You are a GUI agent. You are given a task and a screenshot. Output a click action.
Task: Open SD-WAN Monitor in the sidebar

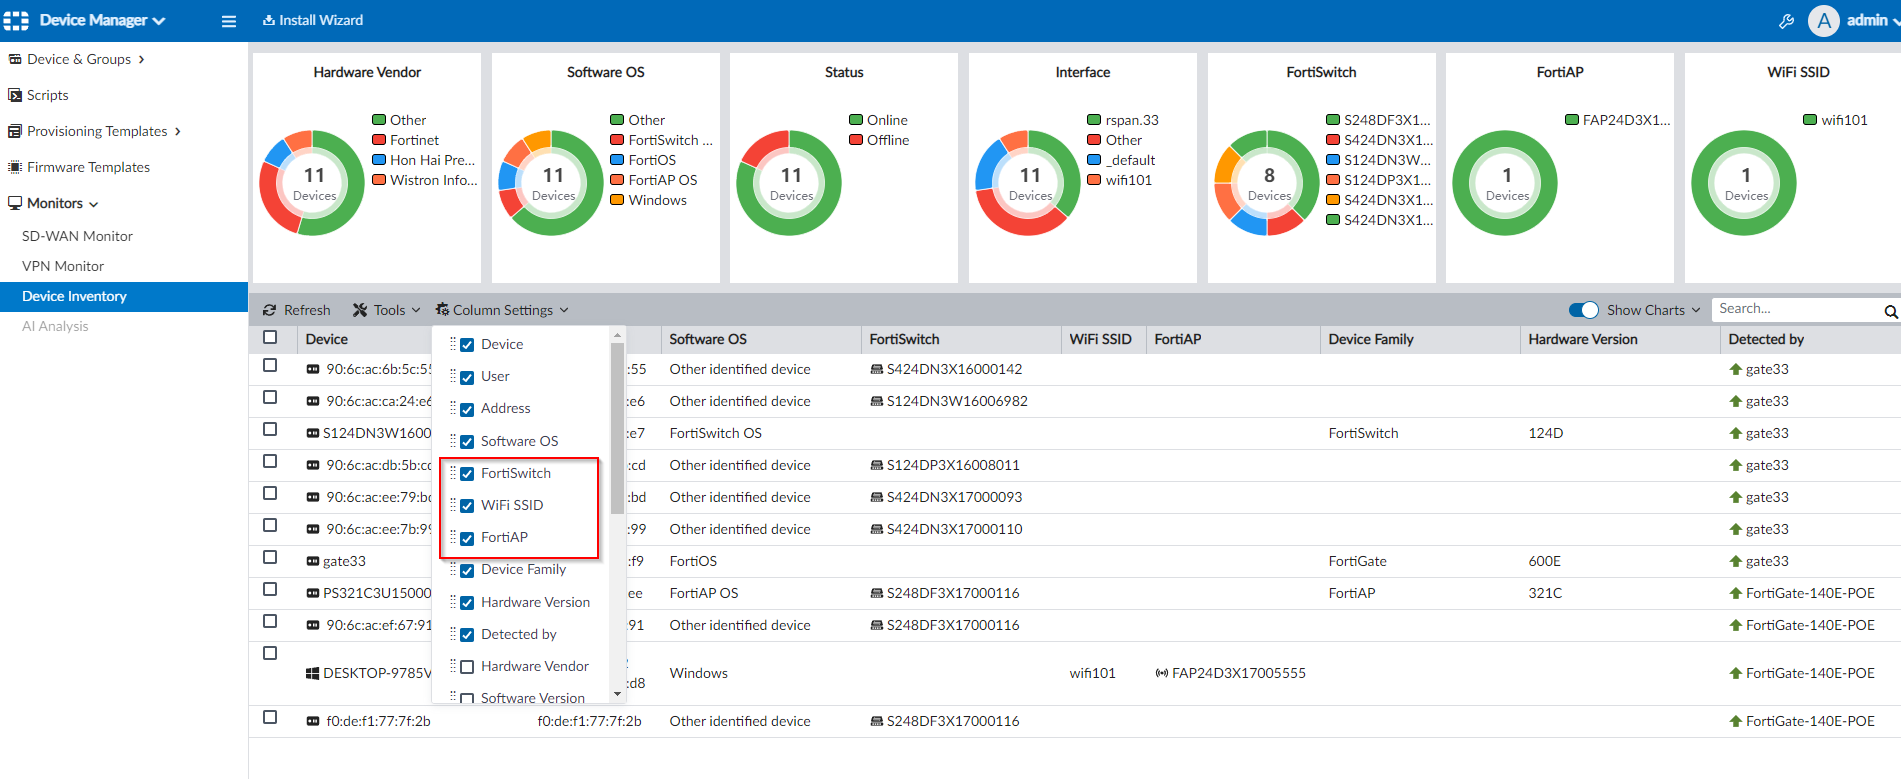pyautogui.click(x=77, y=236)
